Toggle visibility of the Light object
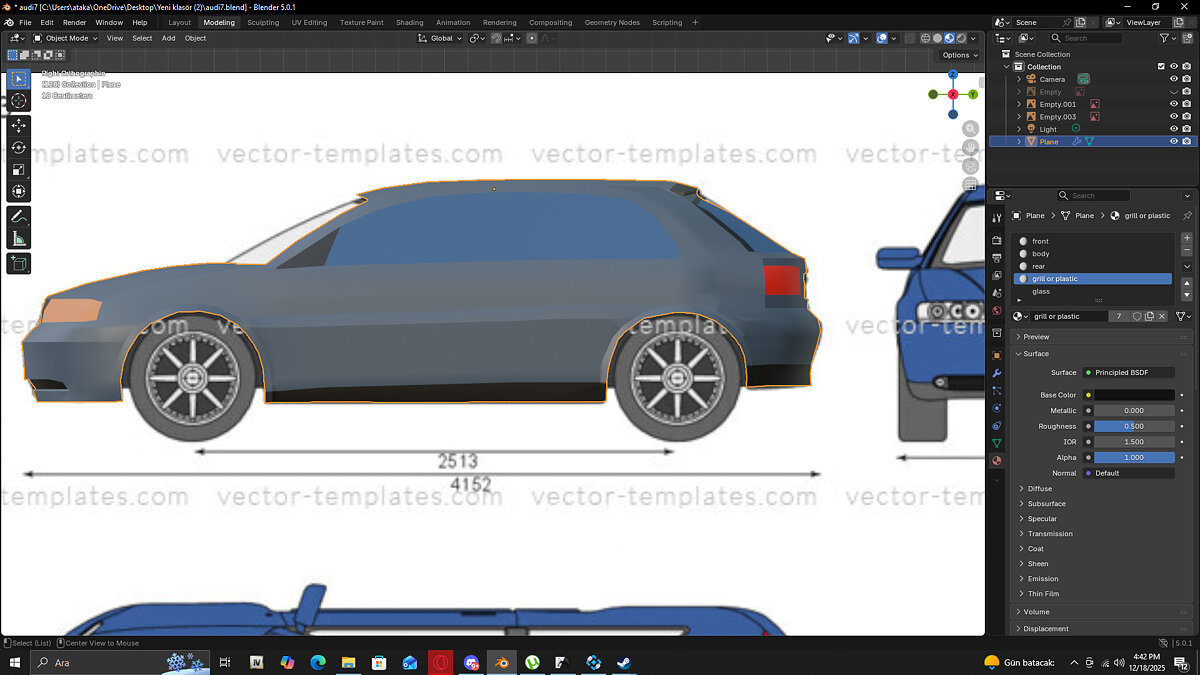 1174,129
